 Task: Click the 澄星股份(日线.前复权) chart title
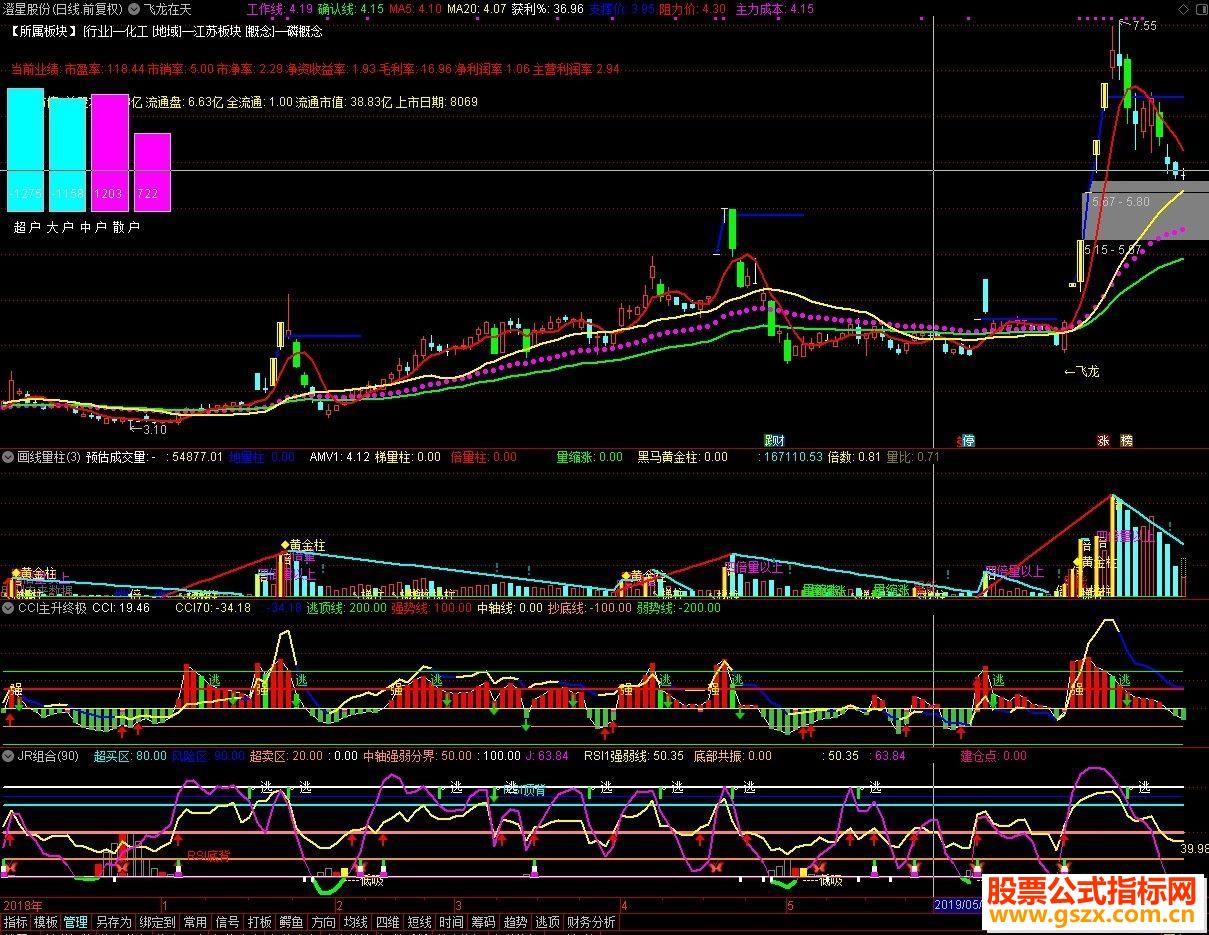pos(63,9)
